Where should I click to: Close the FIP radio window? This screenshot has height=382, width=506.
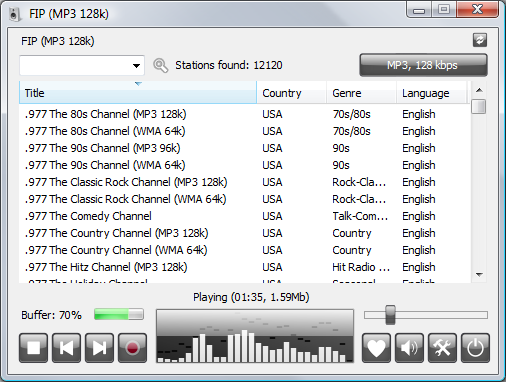tap(477, 10)
